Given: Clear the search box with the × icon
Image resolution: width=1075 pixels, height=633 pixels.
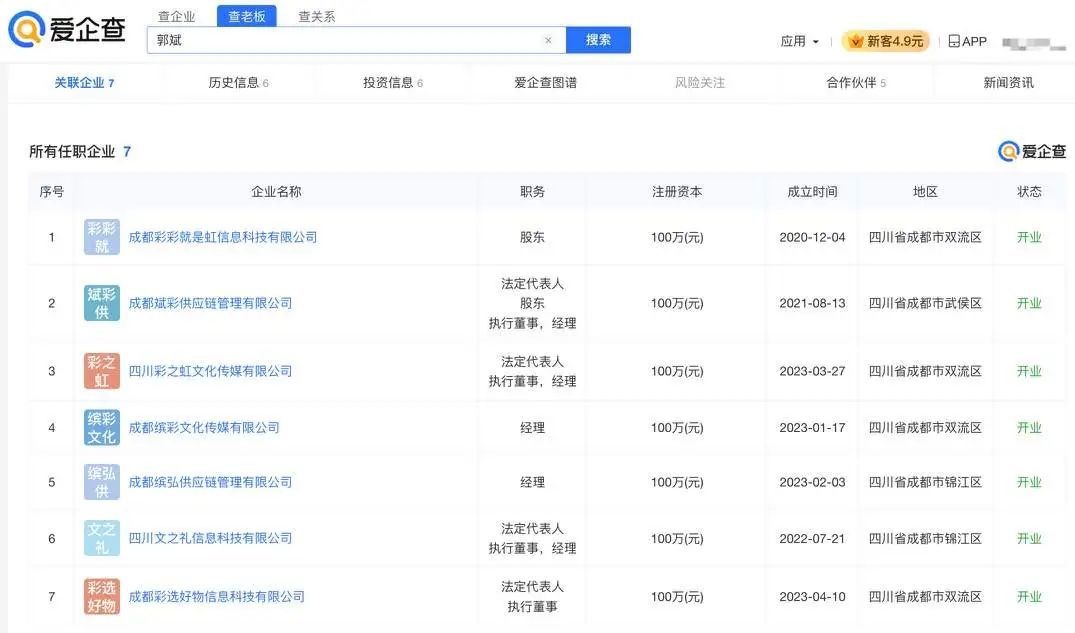Looking at the screenshot, I should 548,41.
